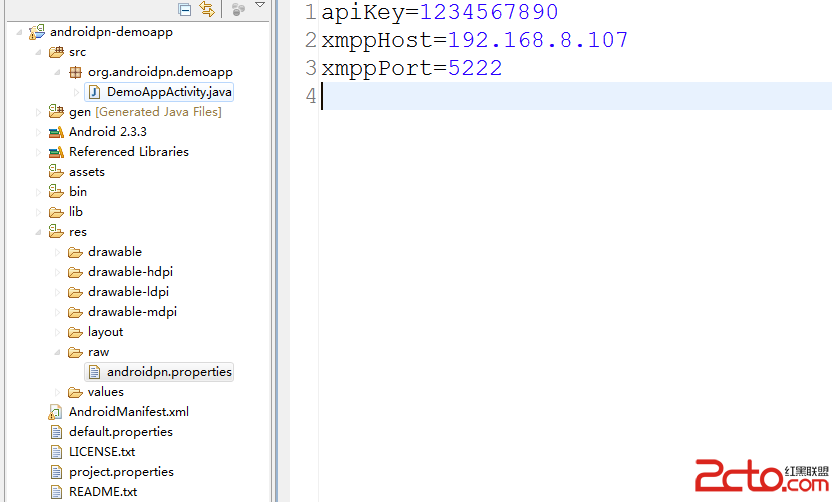Click the org.androidpn.demoapp package icon
This screenshot has height=502, width=832.
pos(76,72)
